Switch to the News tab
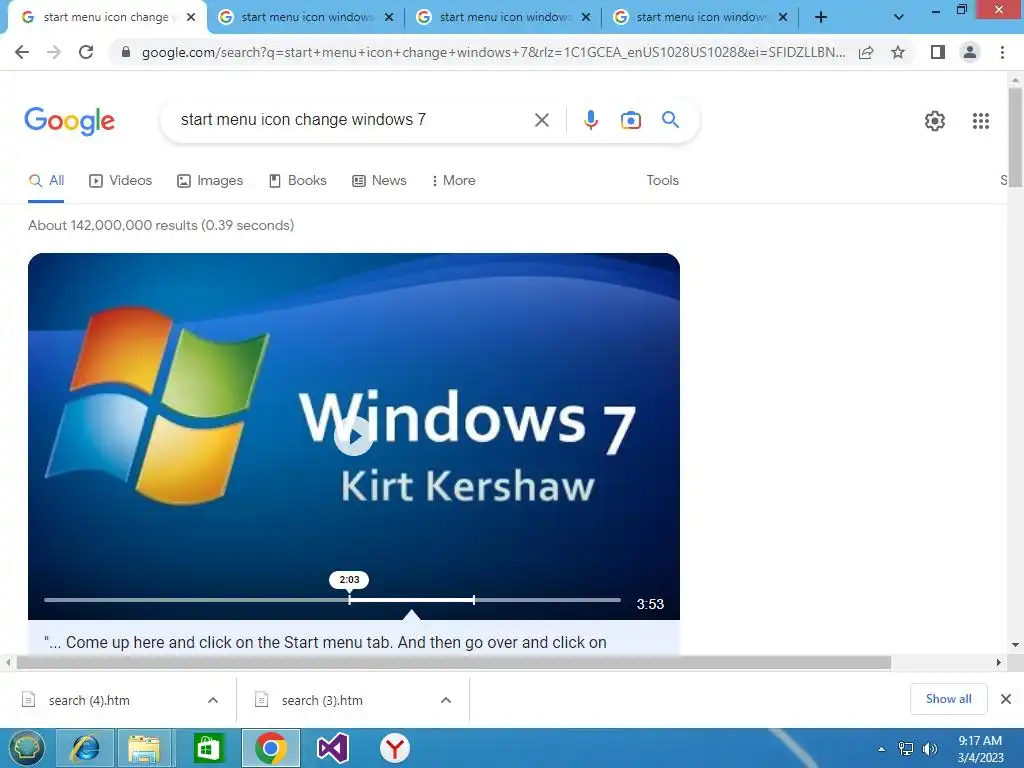Viewport: 1024px width, 768px height. click(x=379, y=180)
